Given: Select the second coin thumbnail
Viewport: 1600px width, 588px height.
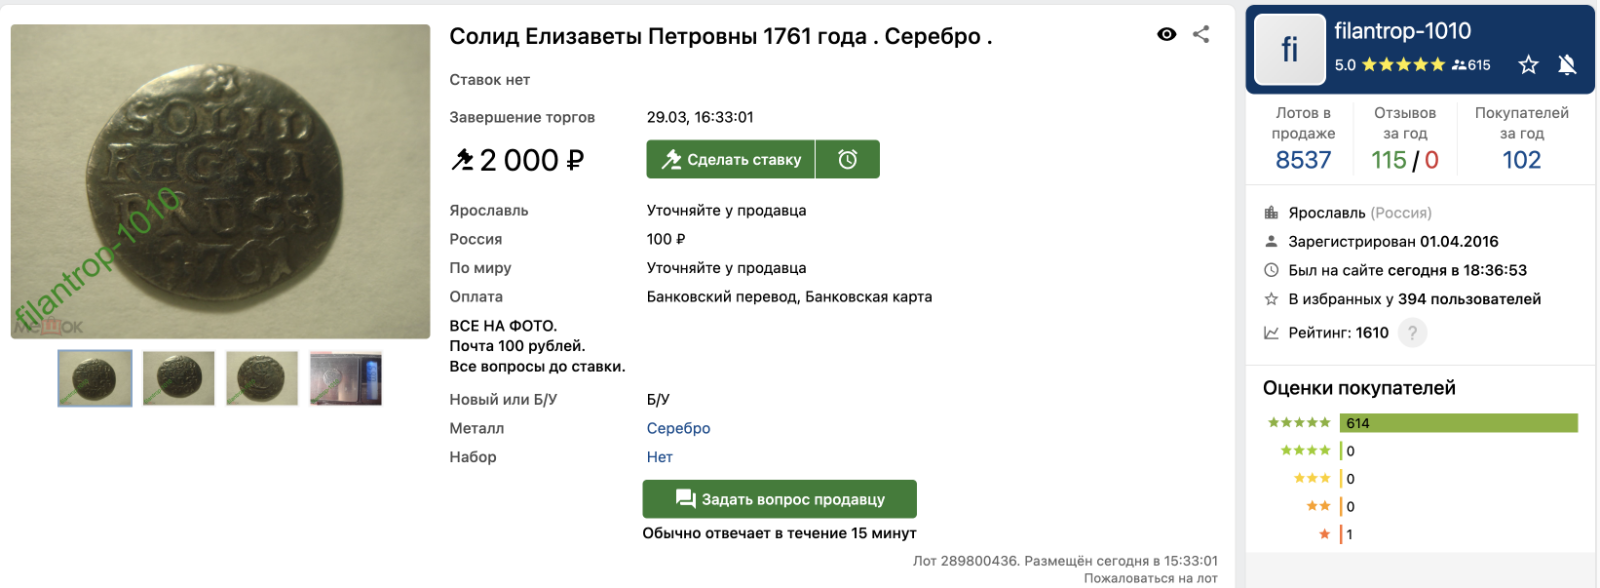Looking at the screenshot, I should pyautogui.click(x=179, y=378).
